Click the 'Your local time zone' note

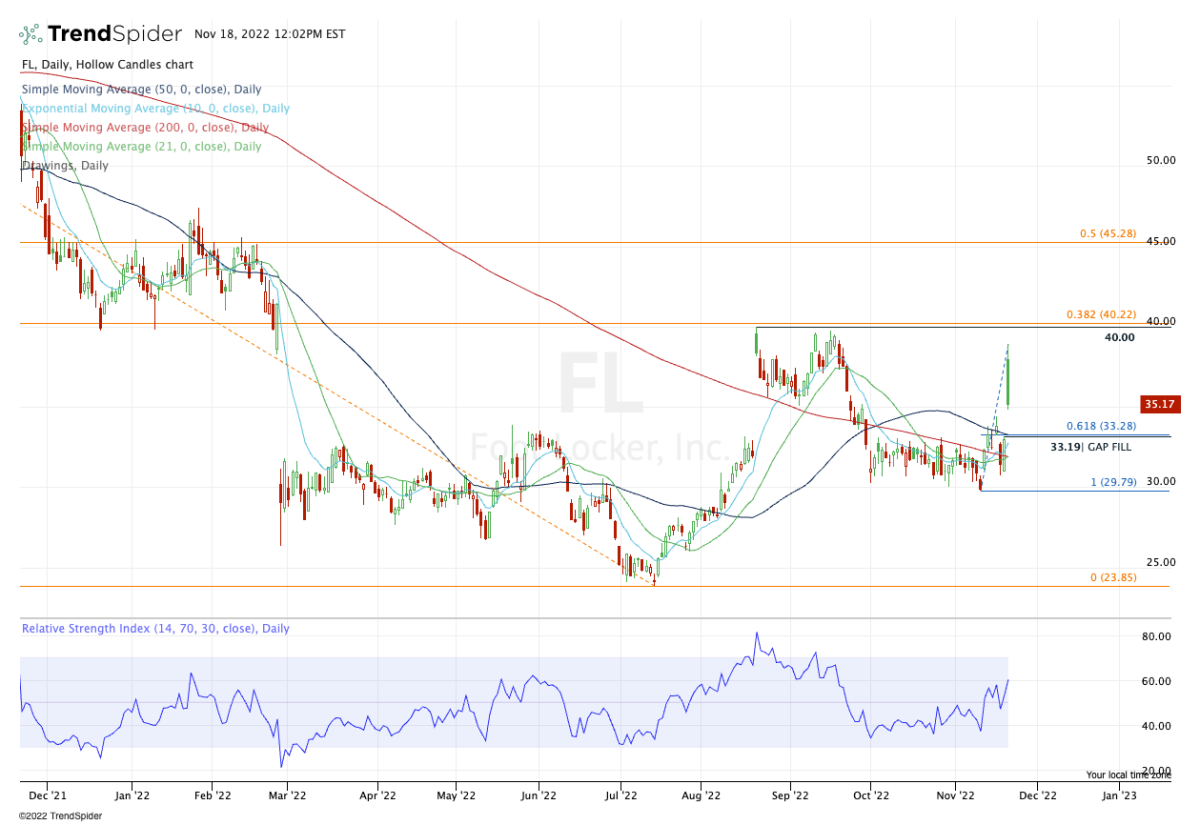[x=1130, y=775]
